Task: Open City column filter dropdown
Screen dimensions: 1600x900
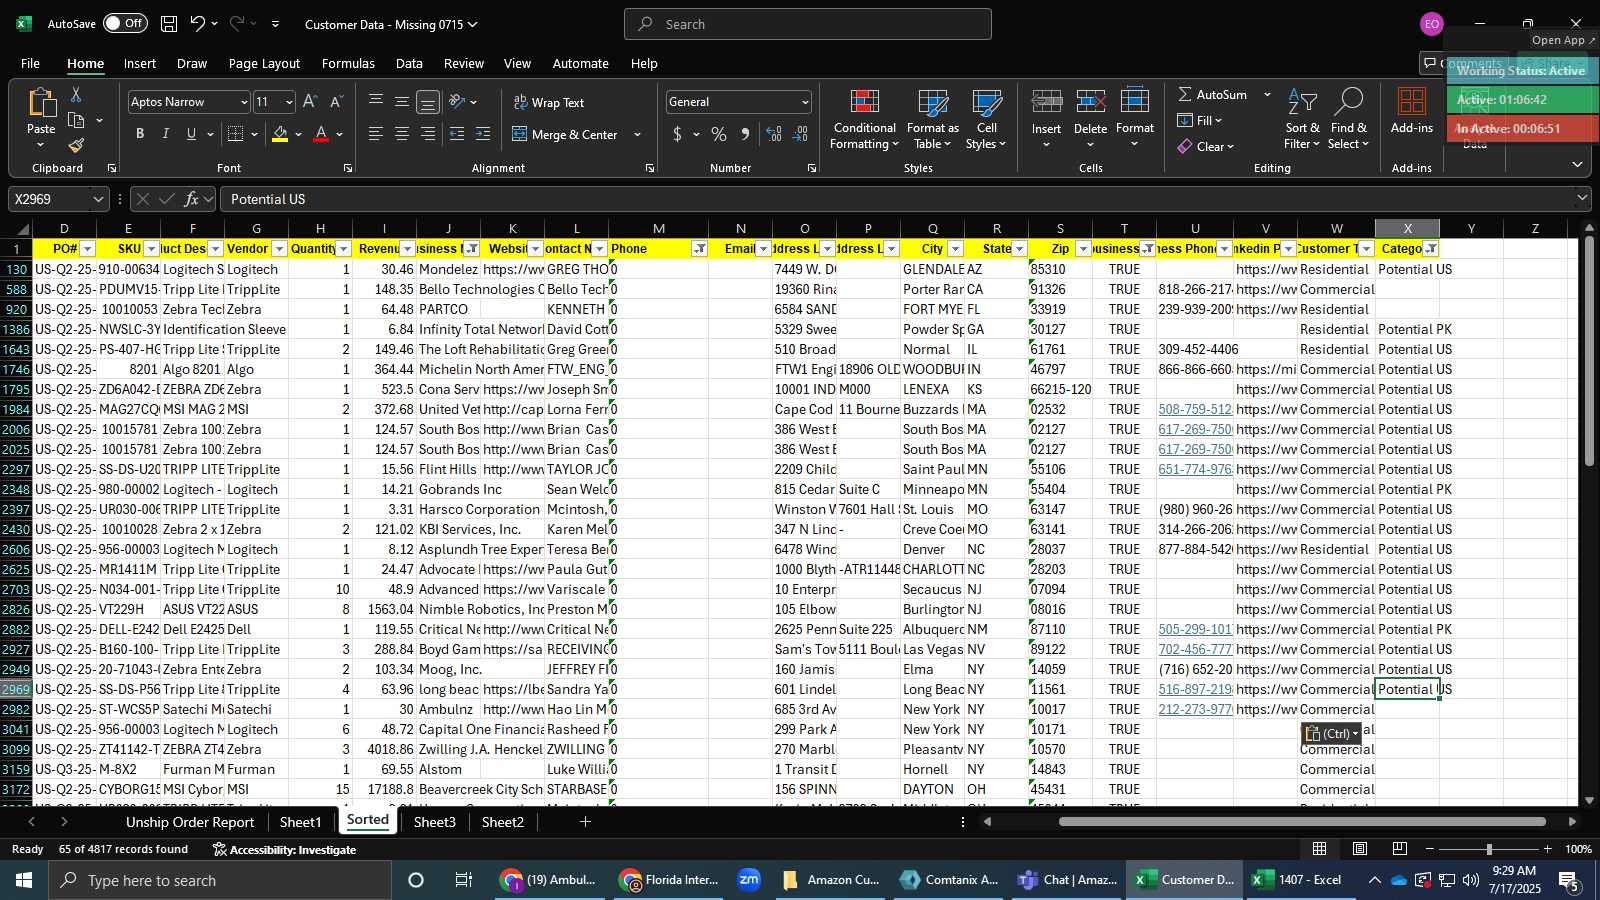Action: (x=955, y=249)
